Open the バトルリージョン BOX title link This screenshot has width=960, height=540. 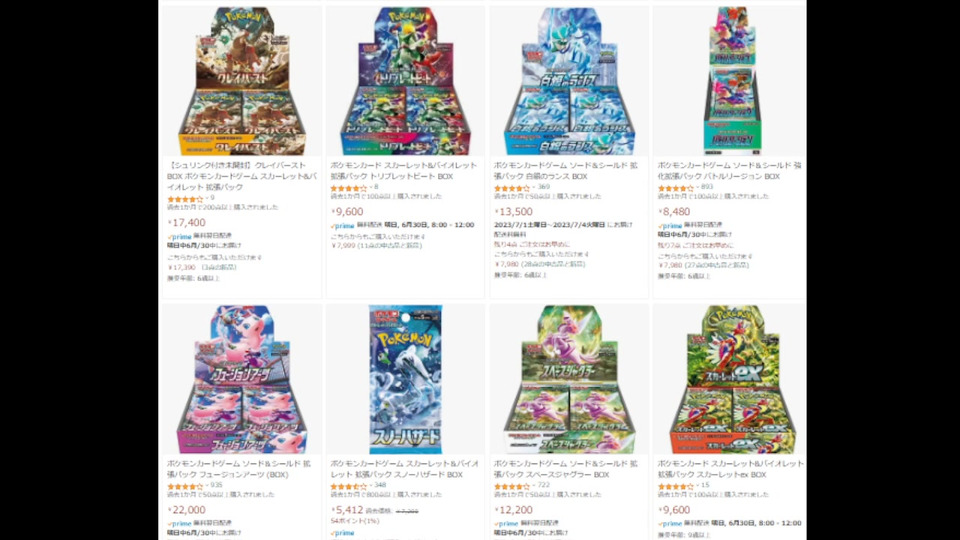tap(729, 171)
